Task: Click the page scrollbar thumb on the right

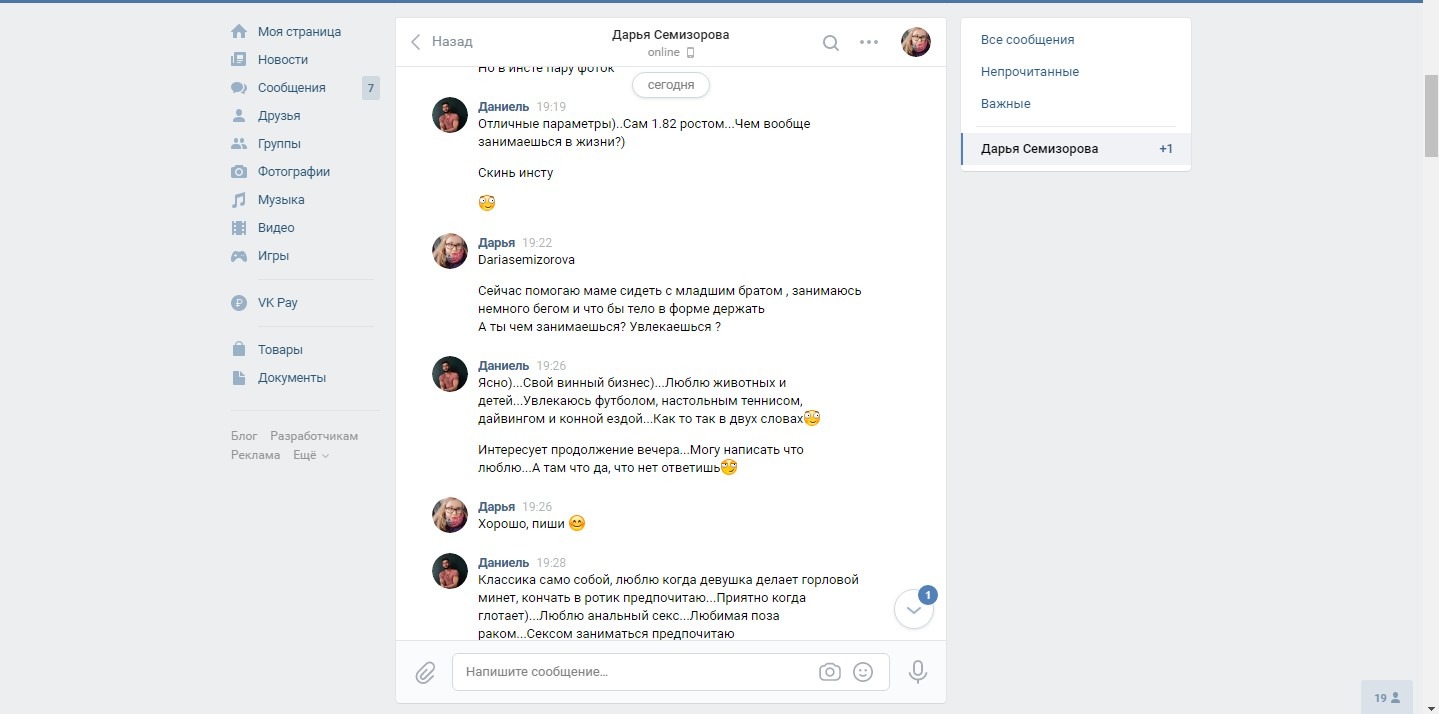Action: click(1431, 116)
